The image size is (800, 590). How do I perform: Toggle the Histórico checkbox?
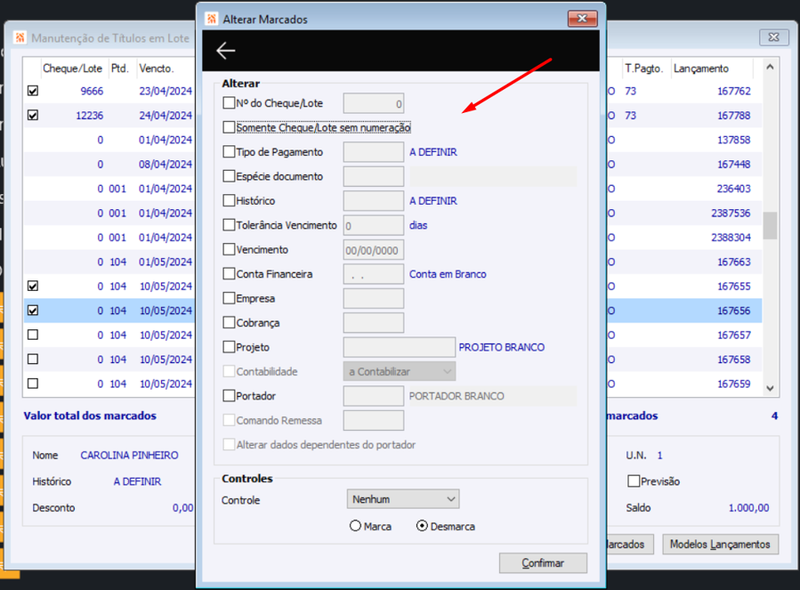pyautogui.click(x=229, y=201)
